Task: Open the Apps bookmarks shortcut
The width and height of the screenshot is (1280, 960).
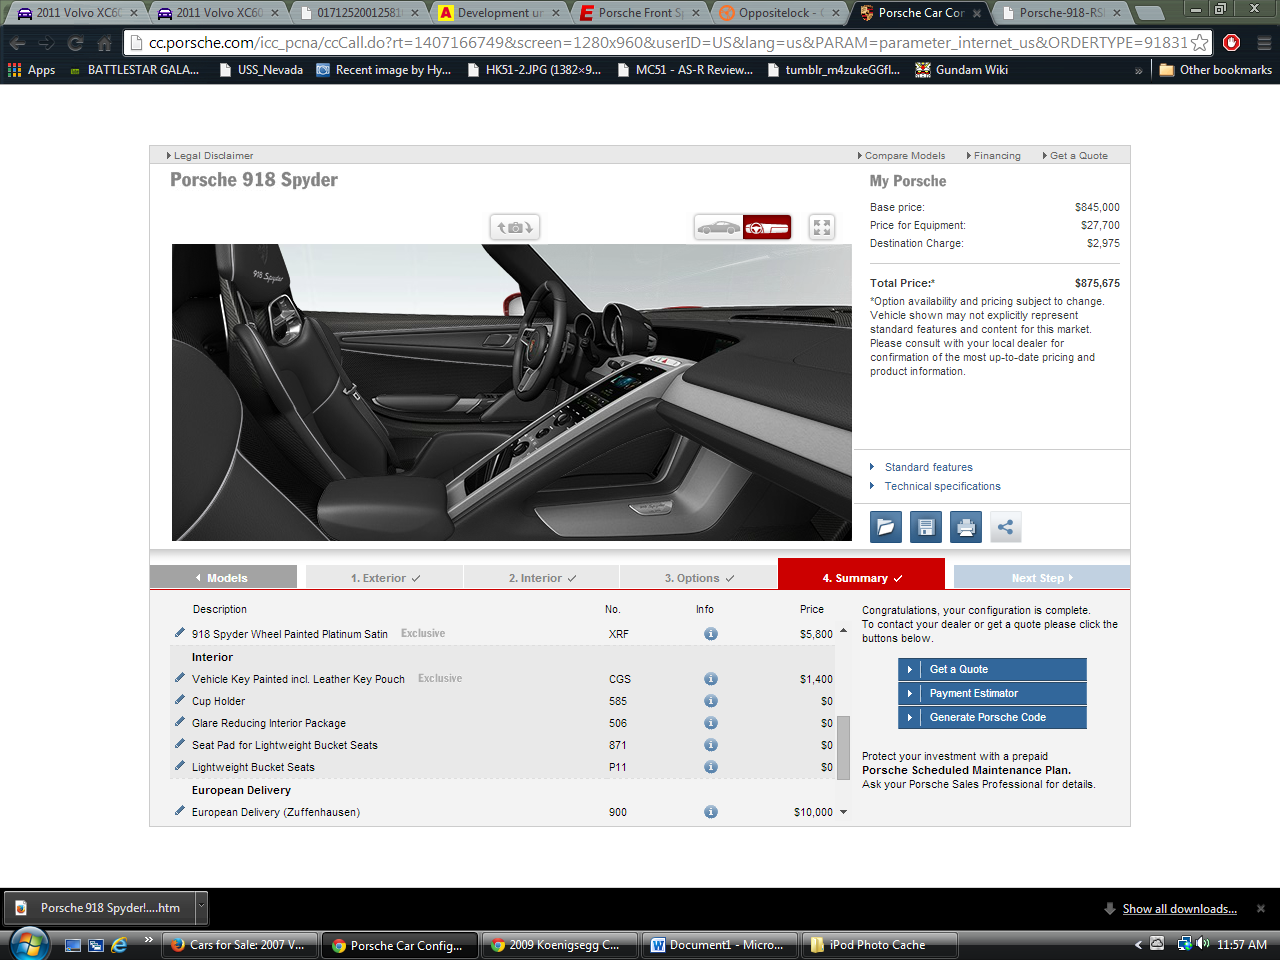Action: pyautogui.click(x=31, y=70)
